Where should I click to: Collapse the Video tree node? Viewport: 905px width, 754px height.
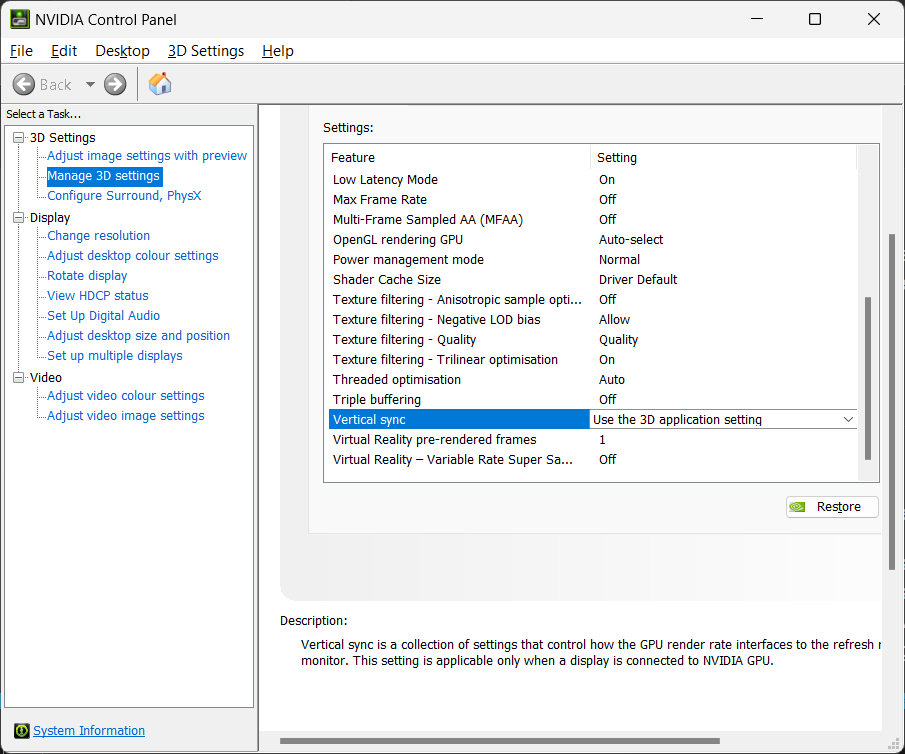click(x=18, y=378)
